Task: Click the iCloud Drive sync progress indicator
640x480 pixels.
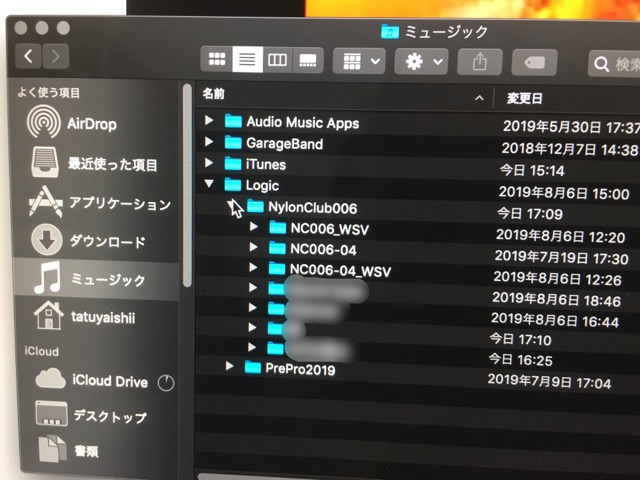Action: [166, 382]
